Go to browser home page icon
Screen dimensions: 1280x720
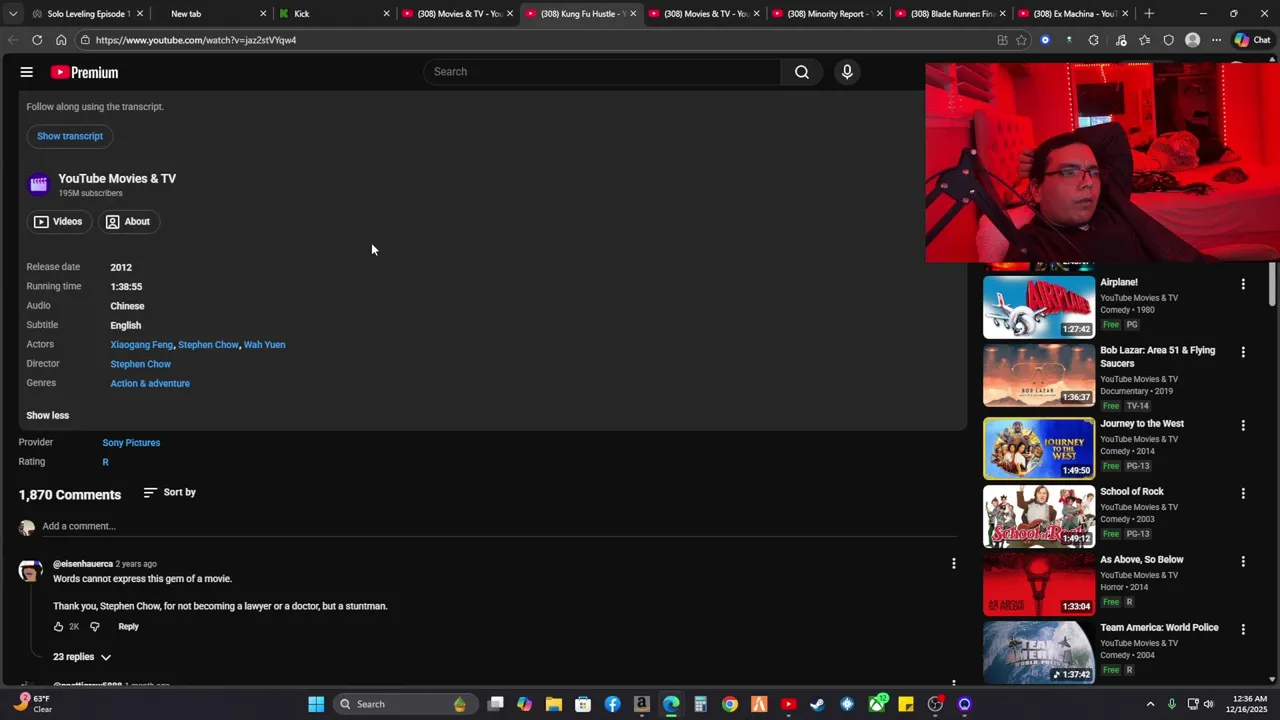tap(61, 40)
